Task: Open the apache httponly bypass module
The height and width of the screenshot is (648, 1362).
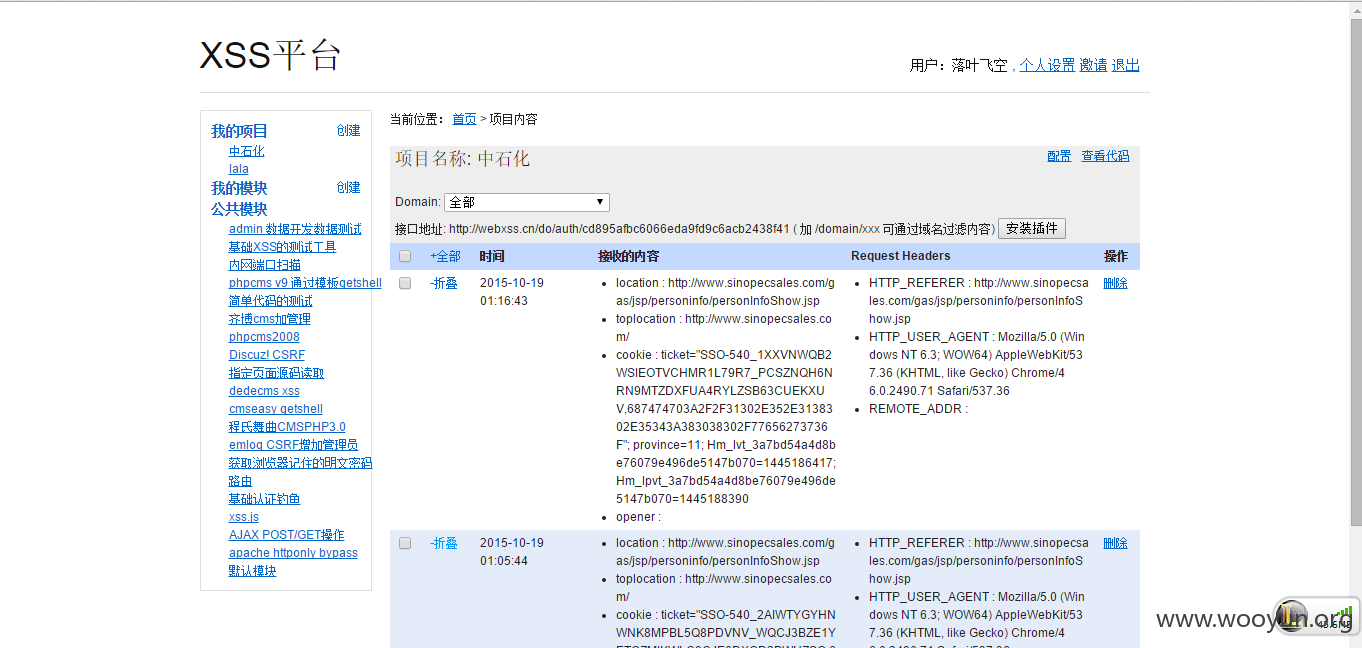Action: [293, 553]
